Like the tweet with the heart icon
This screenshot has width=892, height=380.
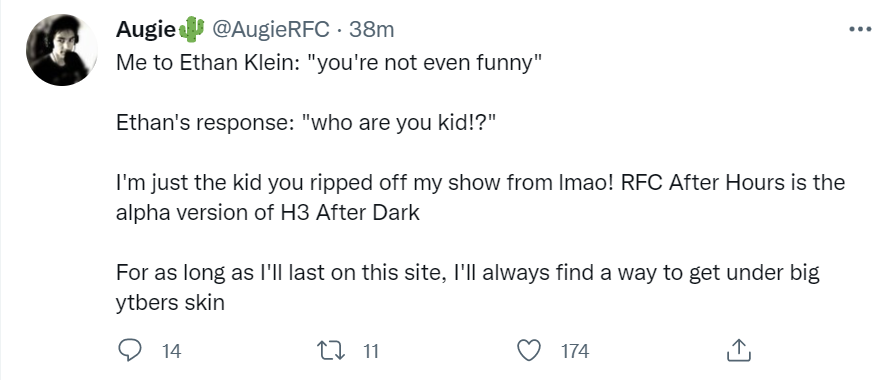[528, 350]
